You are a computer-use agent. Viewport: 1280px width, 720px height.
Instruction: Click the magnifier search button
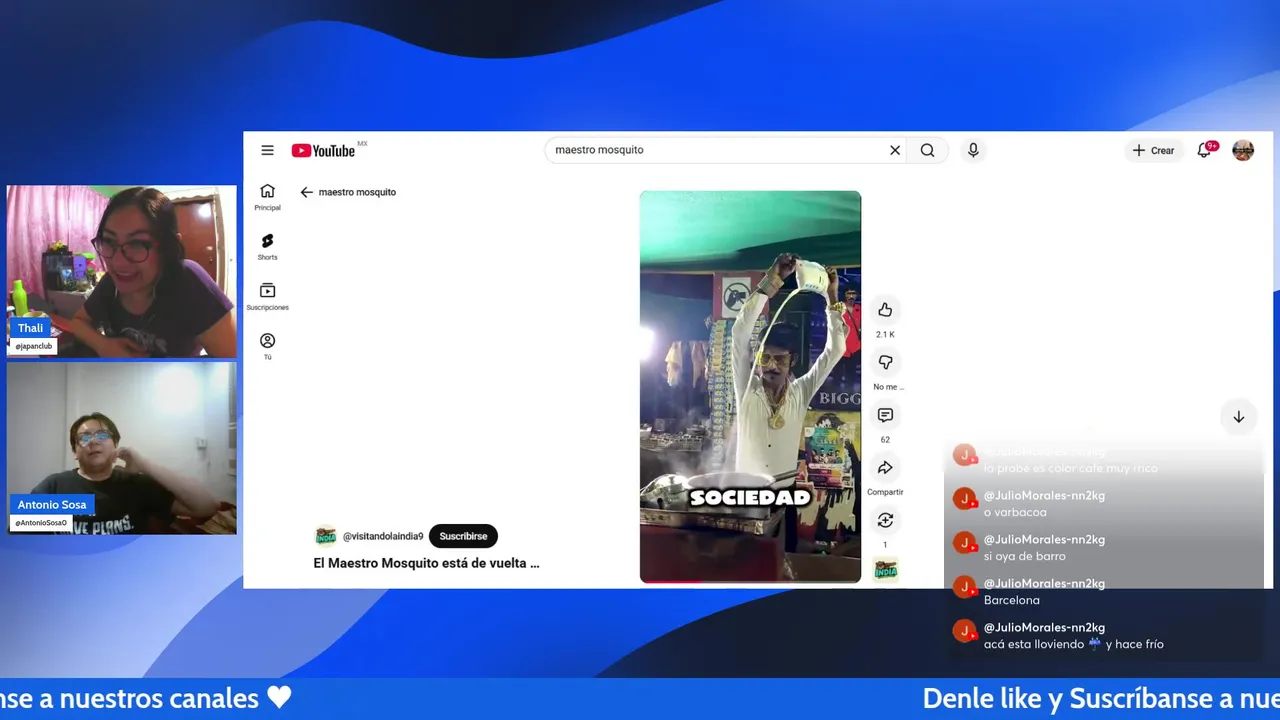[x=928, y=150]
